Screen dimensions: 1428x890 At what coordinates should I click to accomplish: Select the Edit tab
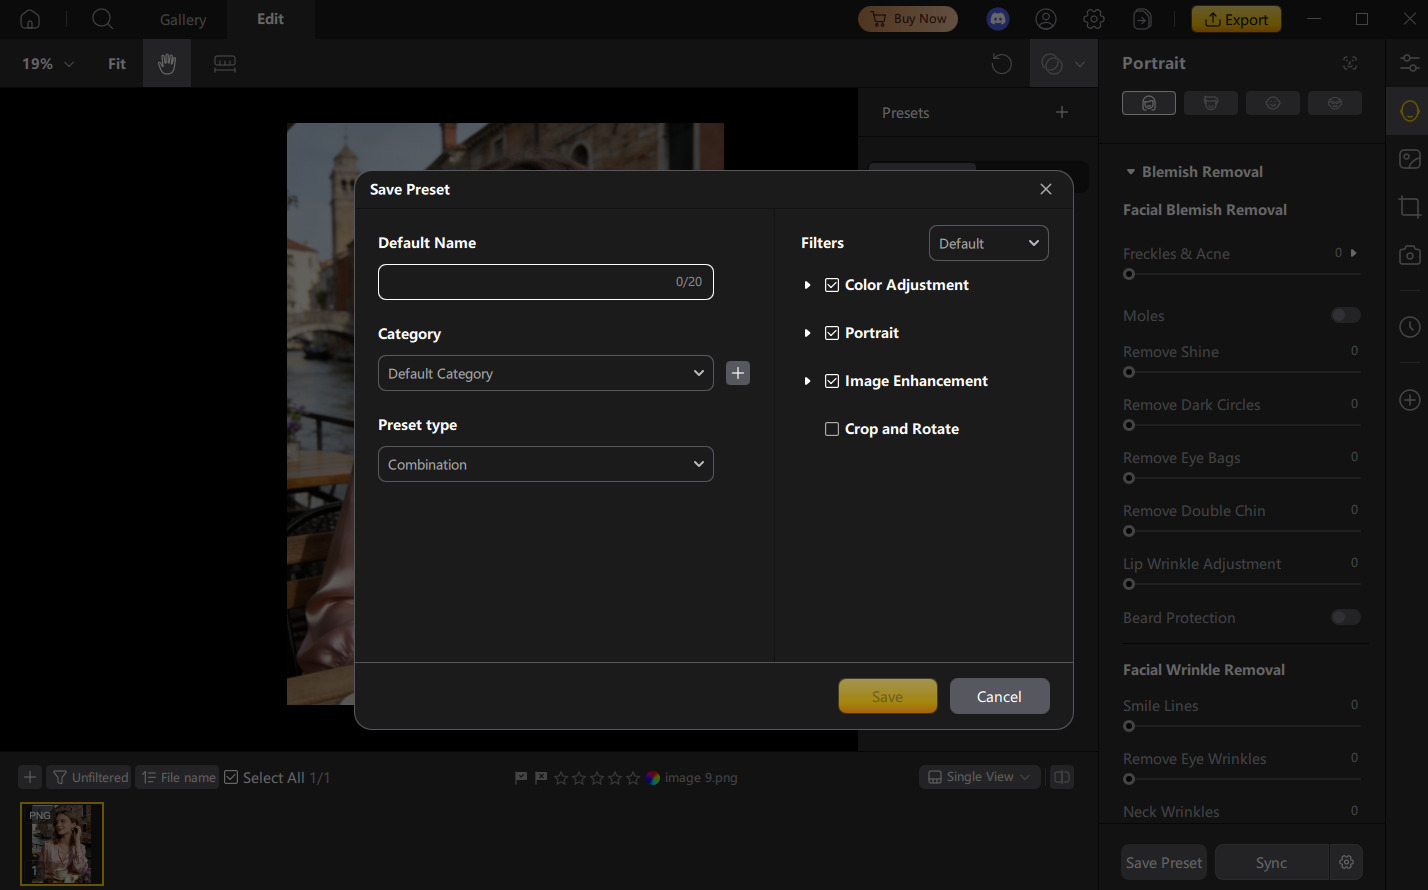269,19
